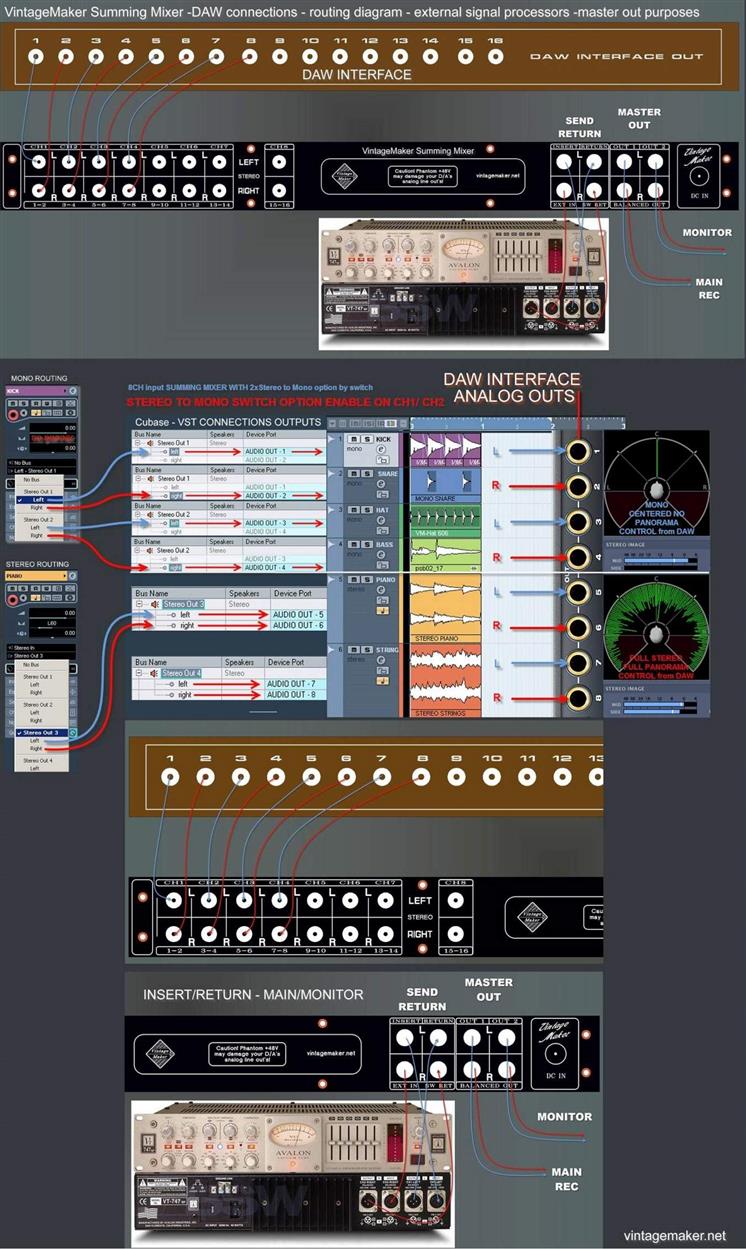Collapse the Stereo Out 4 bus

pyautogui.click(x=139, y=673)
